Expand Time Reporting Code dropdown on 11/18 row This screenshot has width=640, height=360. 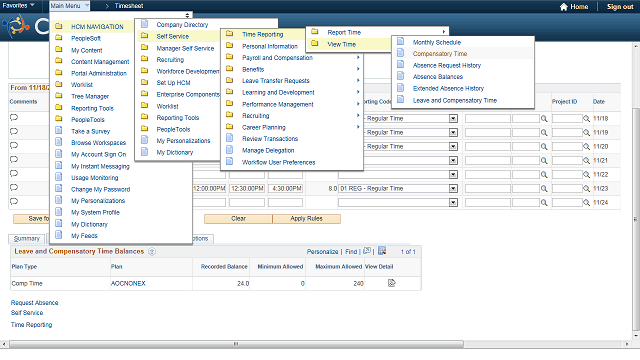(x=453, y=118)
